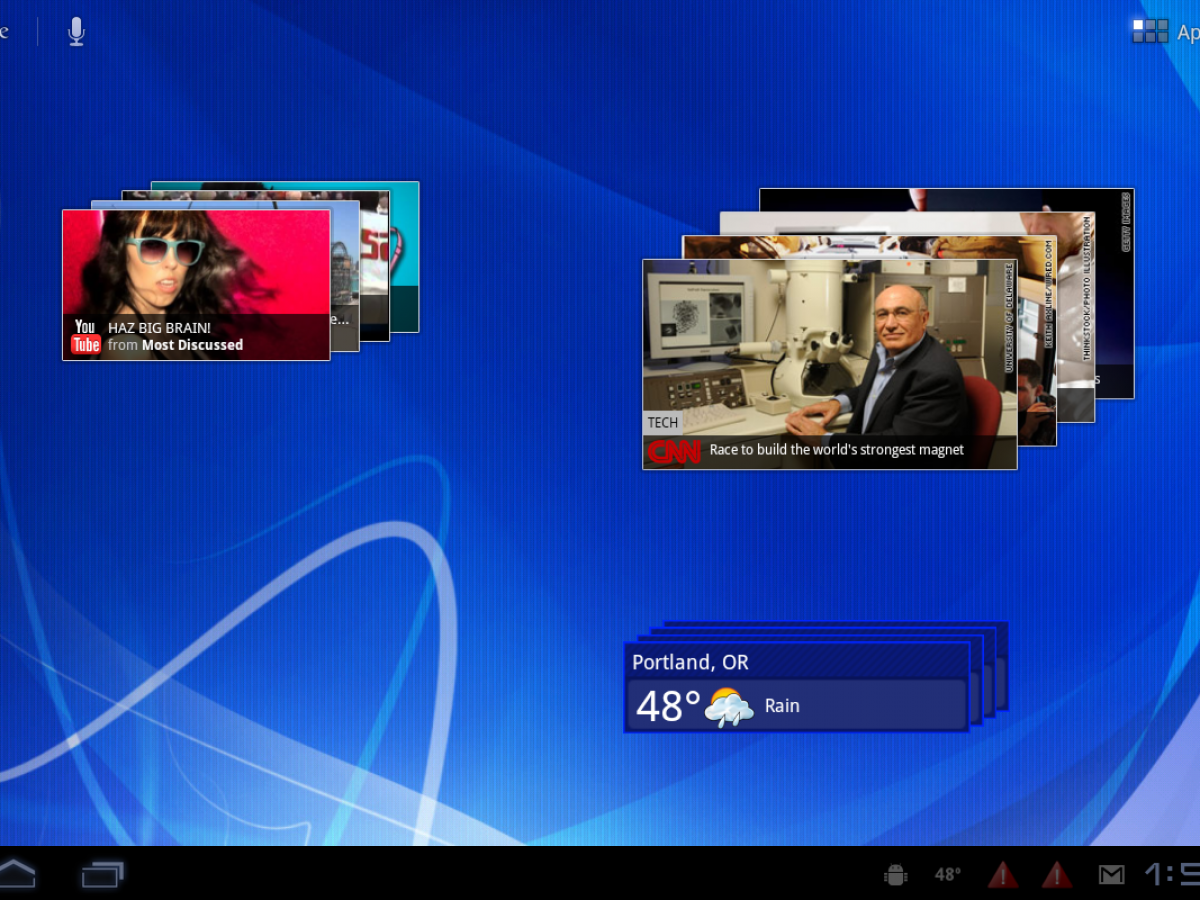1200x900 pixels.
Task: Open the Recent Apps button
Action: pos(102,875)
